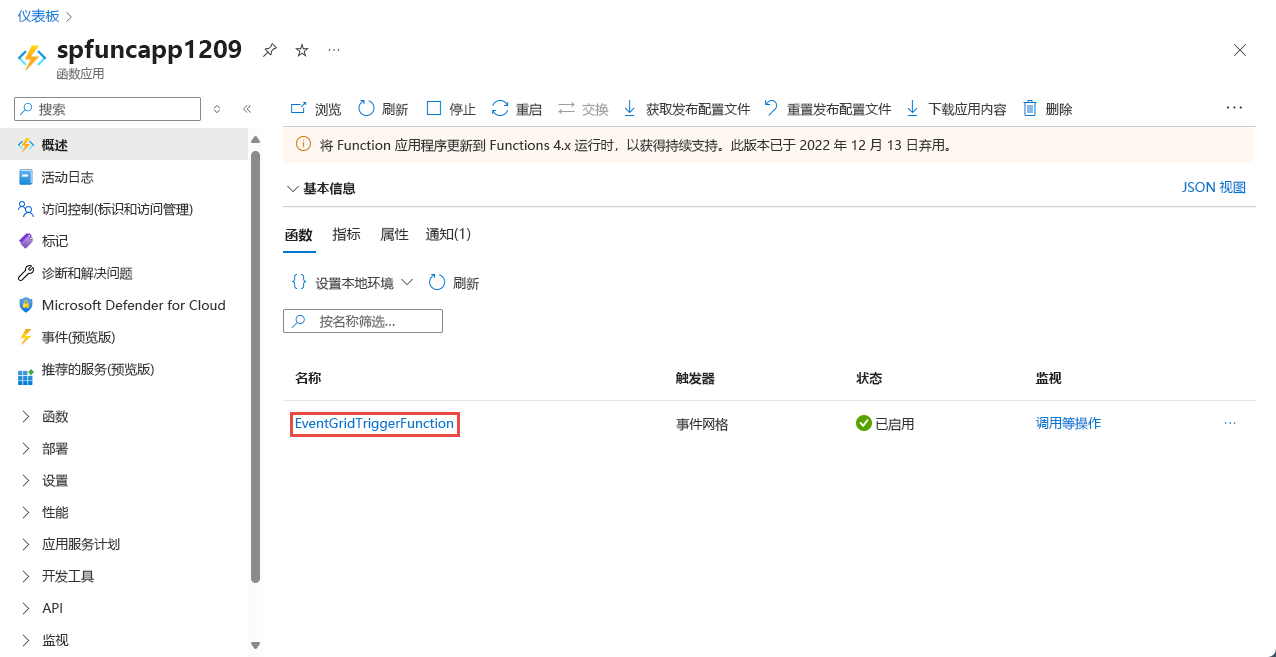This screenshot has height=657, width=1276.
Task: Go to the 仪表板 breadcrumb
Action: pyautogui.click(x=38, y=16)
